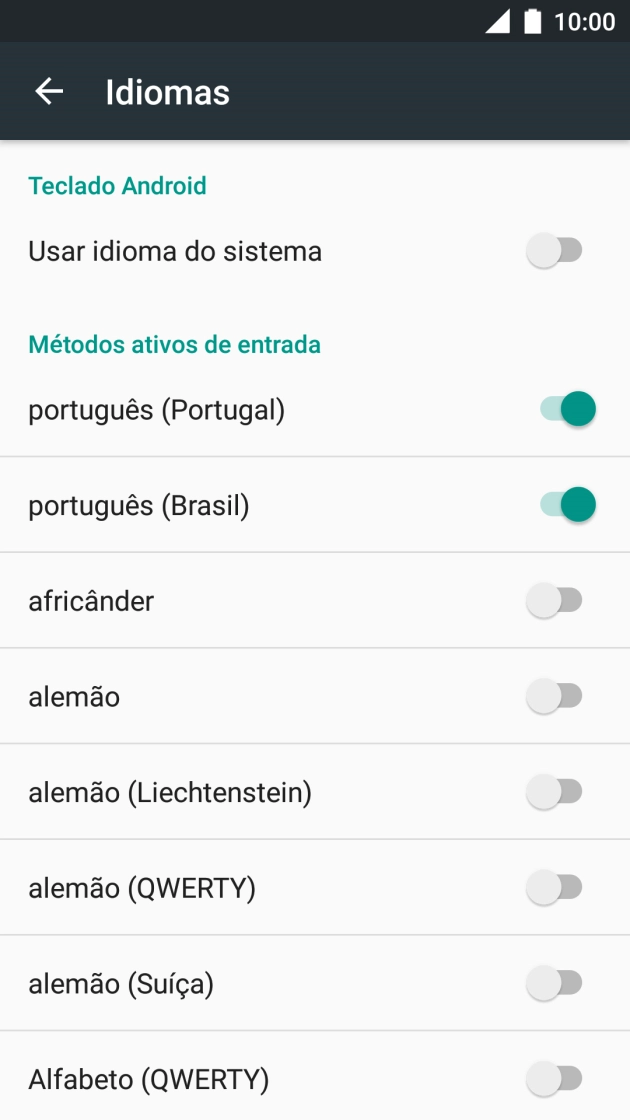Enable 'Usar idioma do sistema'
The width and height of the screenshot is (630, 1120).
pyautogui.click(x=557, y=251)
